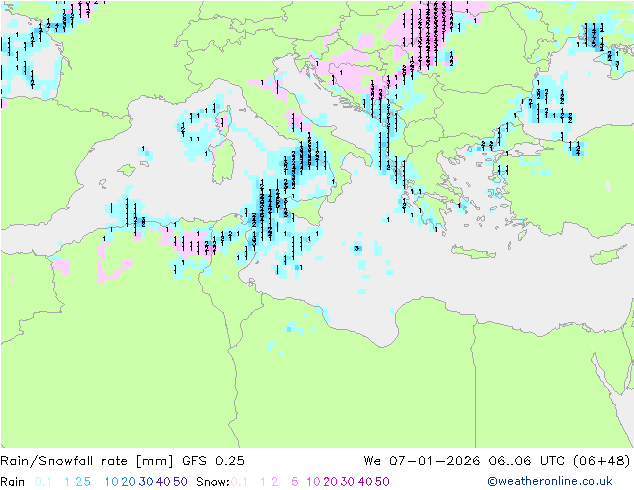Select the Snow legend 20 value
Image resolution: width=634 pixels, height=490 pixels.
coord(330,482)
